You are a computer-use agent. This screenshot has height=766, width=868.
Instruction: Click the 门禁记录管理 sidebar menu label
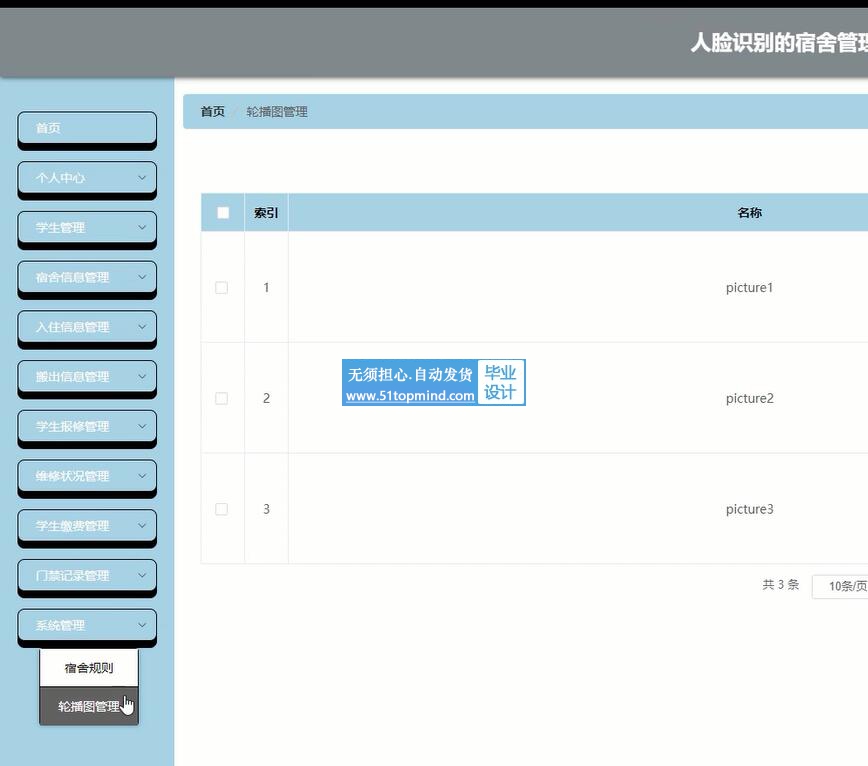(x=73, y=576)
